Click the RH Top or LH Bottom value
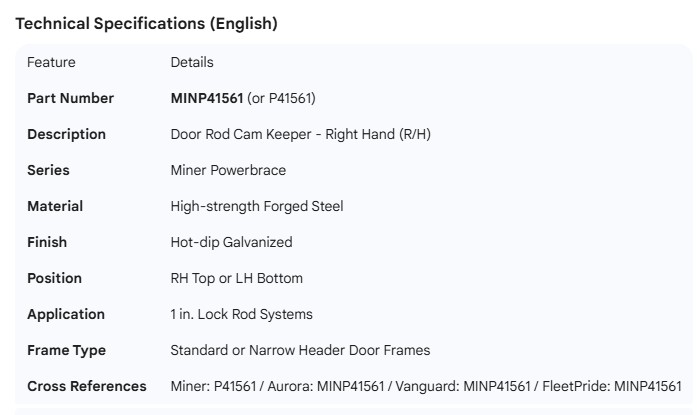697x415 pixels. [x=236, y=278]
